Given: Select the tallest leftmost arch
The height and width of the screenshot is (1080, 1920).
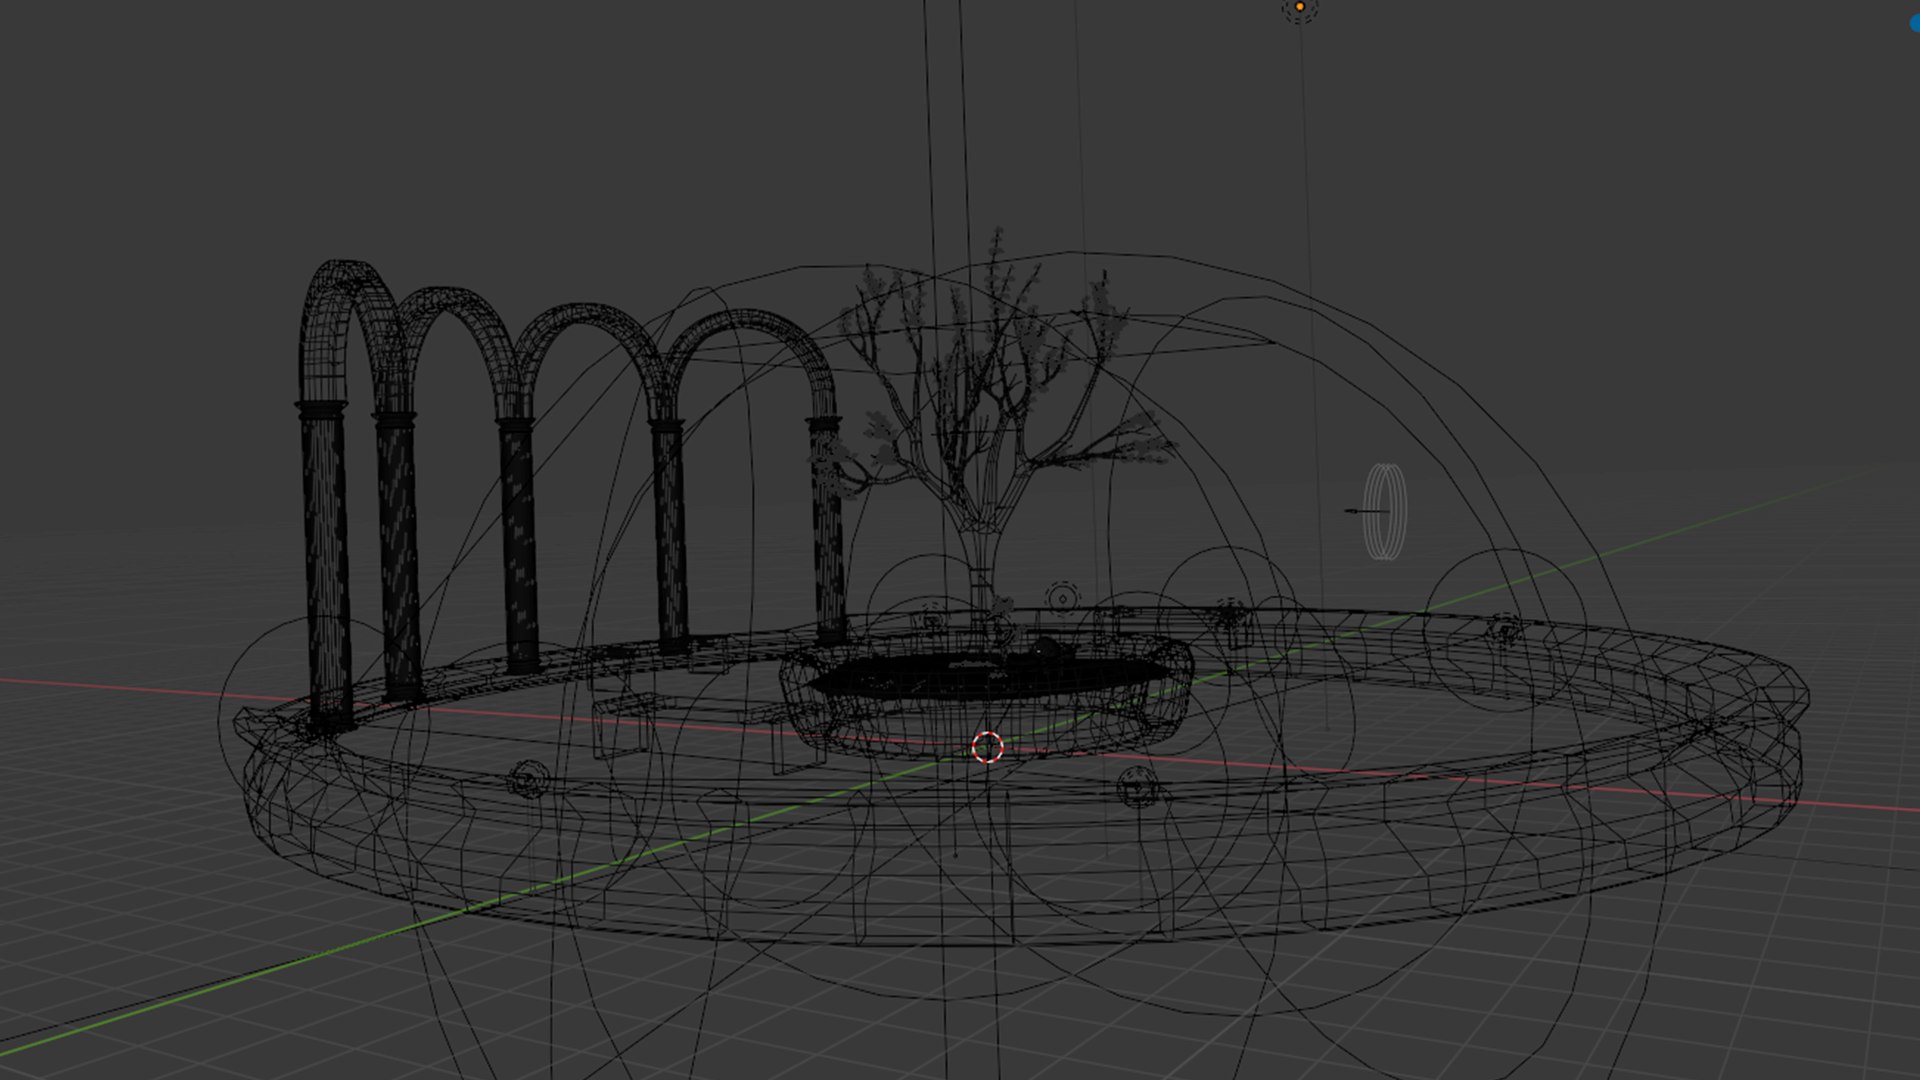Looking at the screenshot, I should pos(350,330).
